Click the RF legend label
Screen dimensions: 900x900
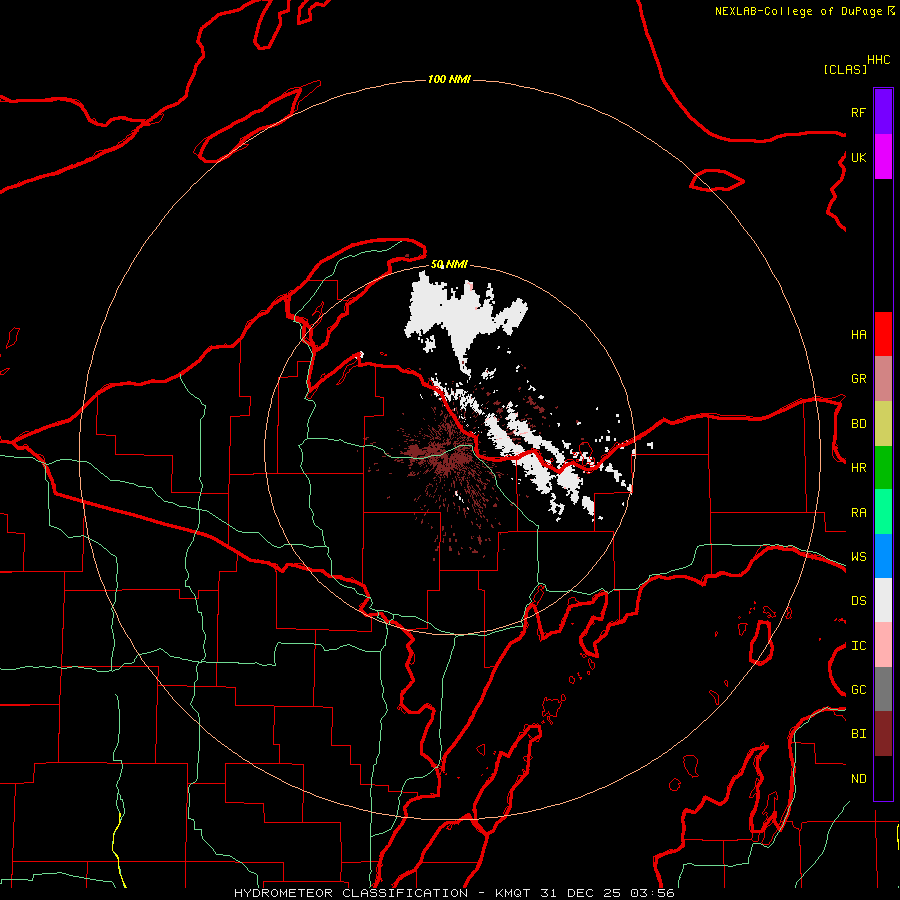click(x=858, y=112)
